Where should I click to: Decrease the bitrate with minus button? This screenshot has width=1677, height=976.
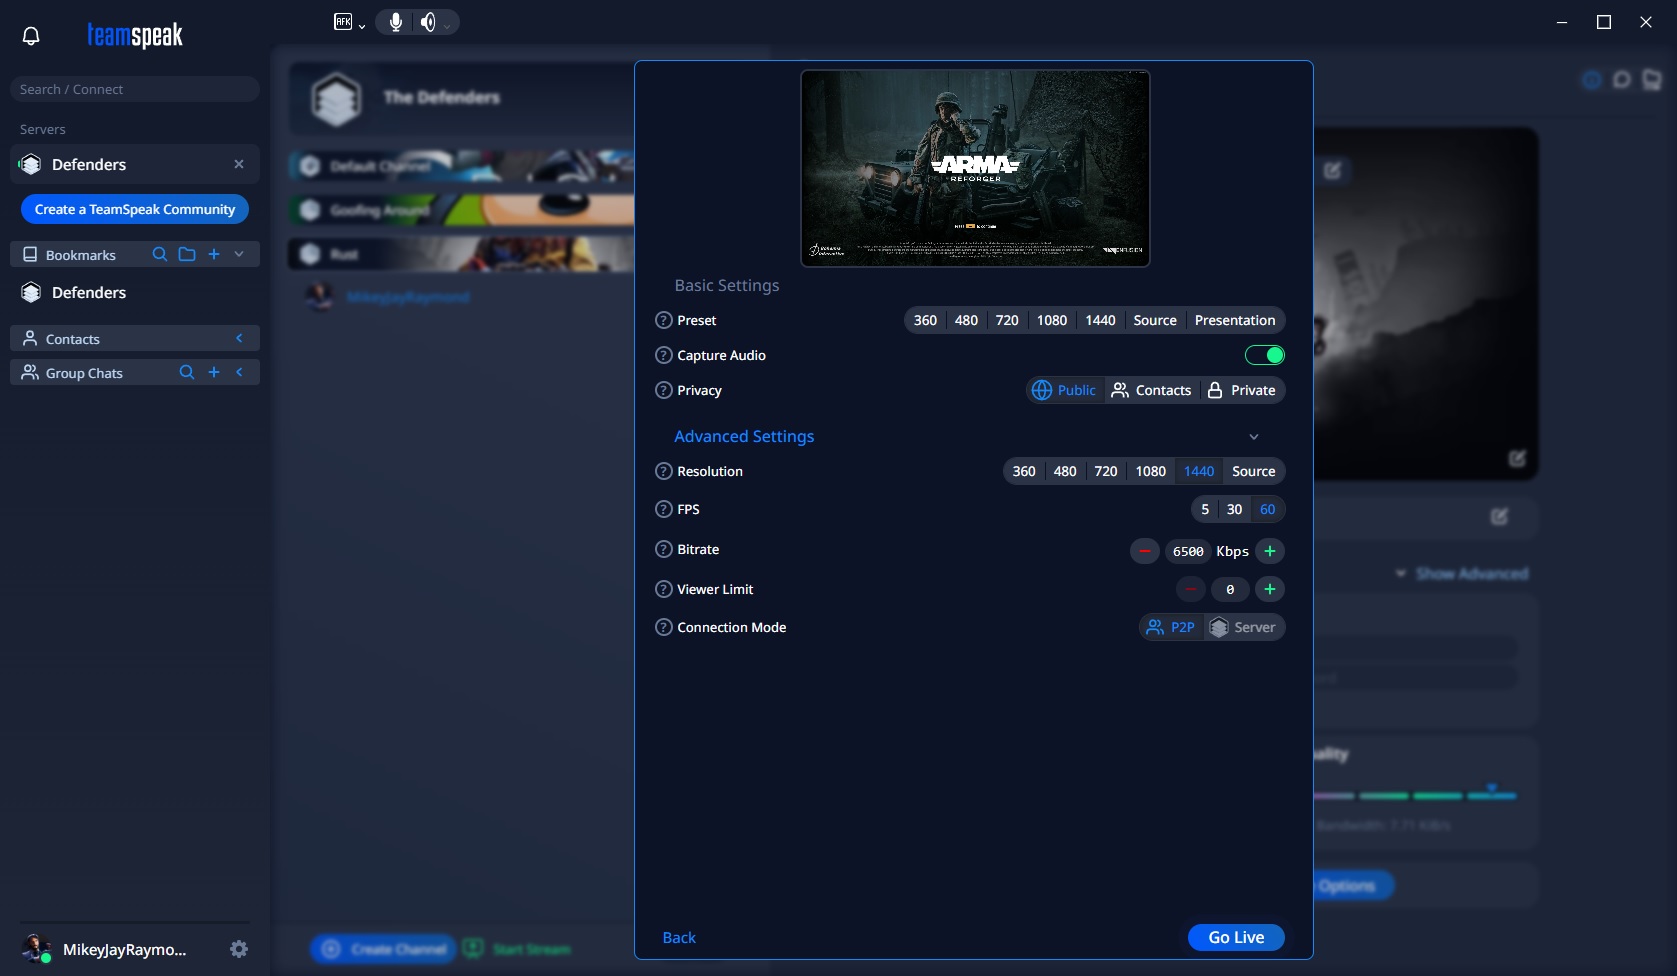[1145, 551]
